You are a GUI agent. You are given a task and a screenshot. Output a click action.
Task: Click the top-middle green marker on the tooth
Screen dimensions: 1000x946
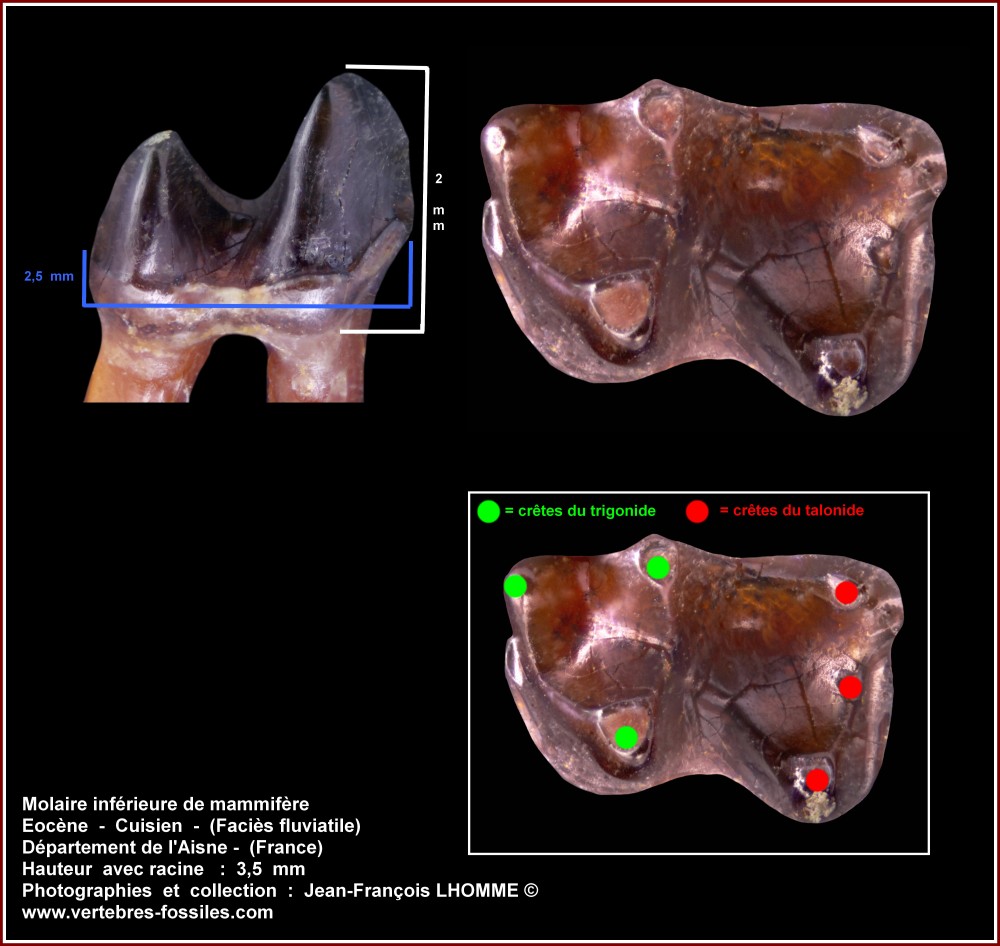pos(657,568)
